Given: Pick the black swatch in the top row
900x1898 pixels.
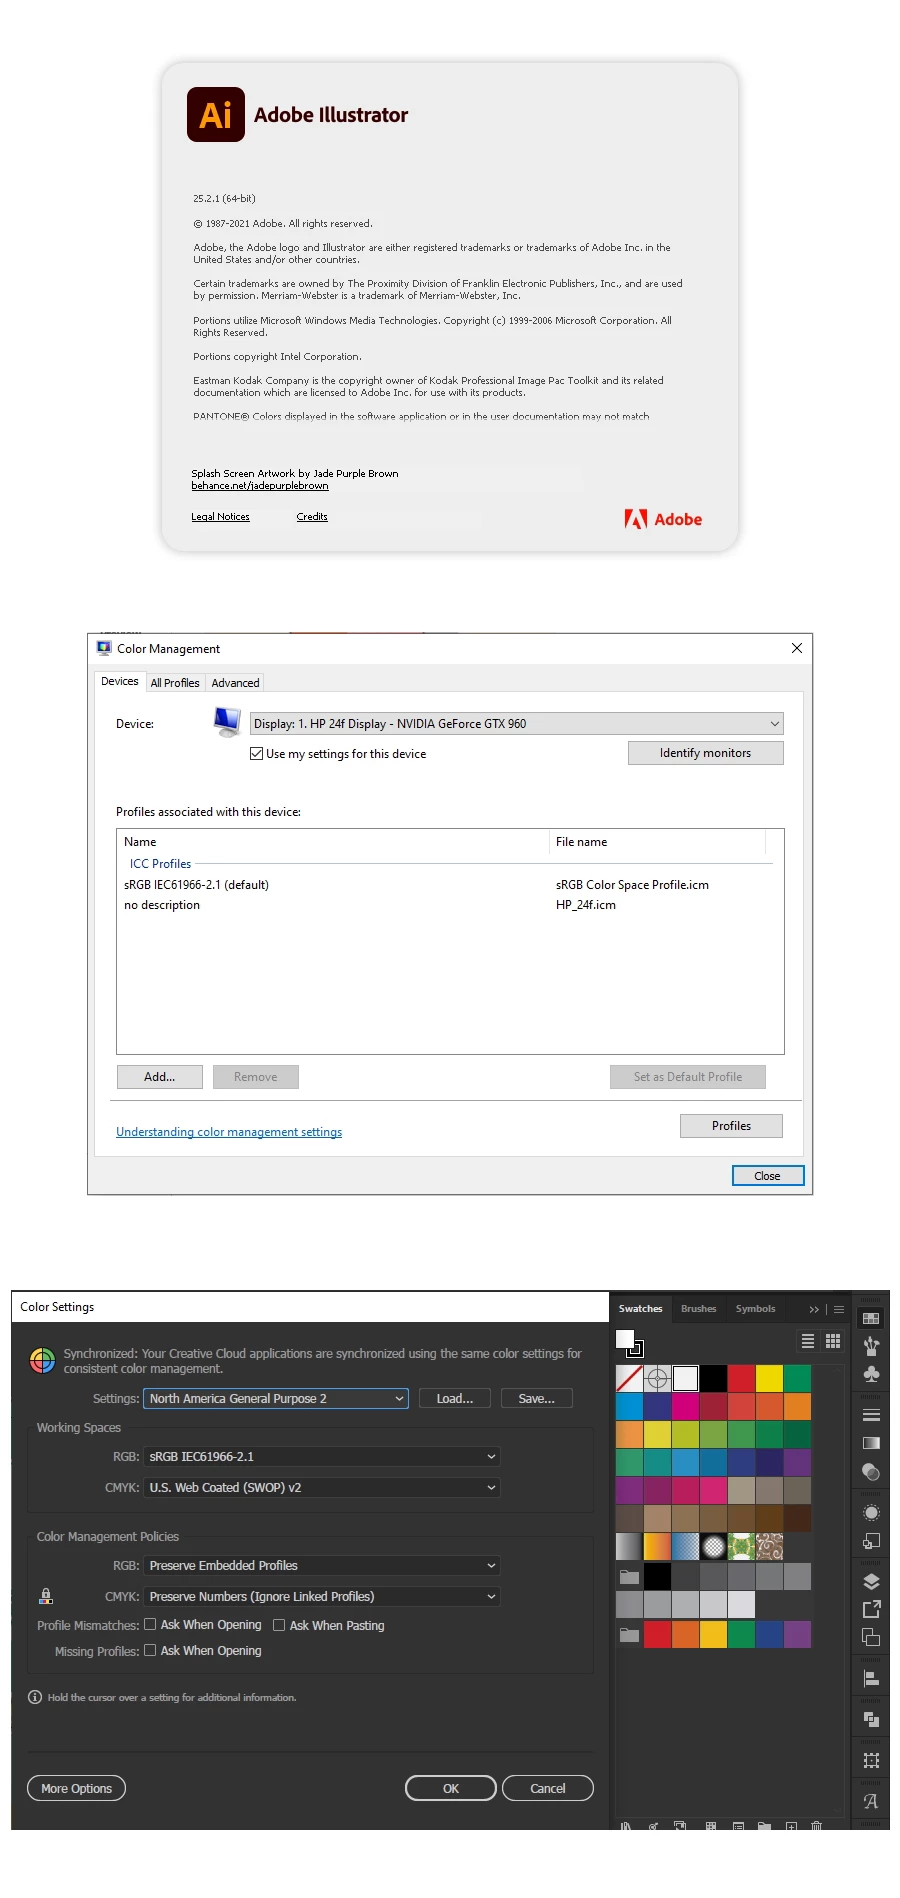Looking at the screenshot, I should [x=713, y=1378].
